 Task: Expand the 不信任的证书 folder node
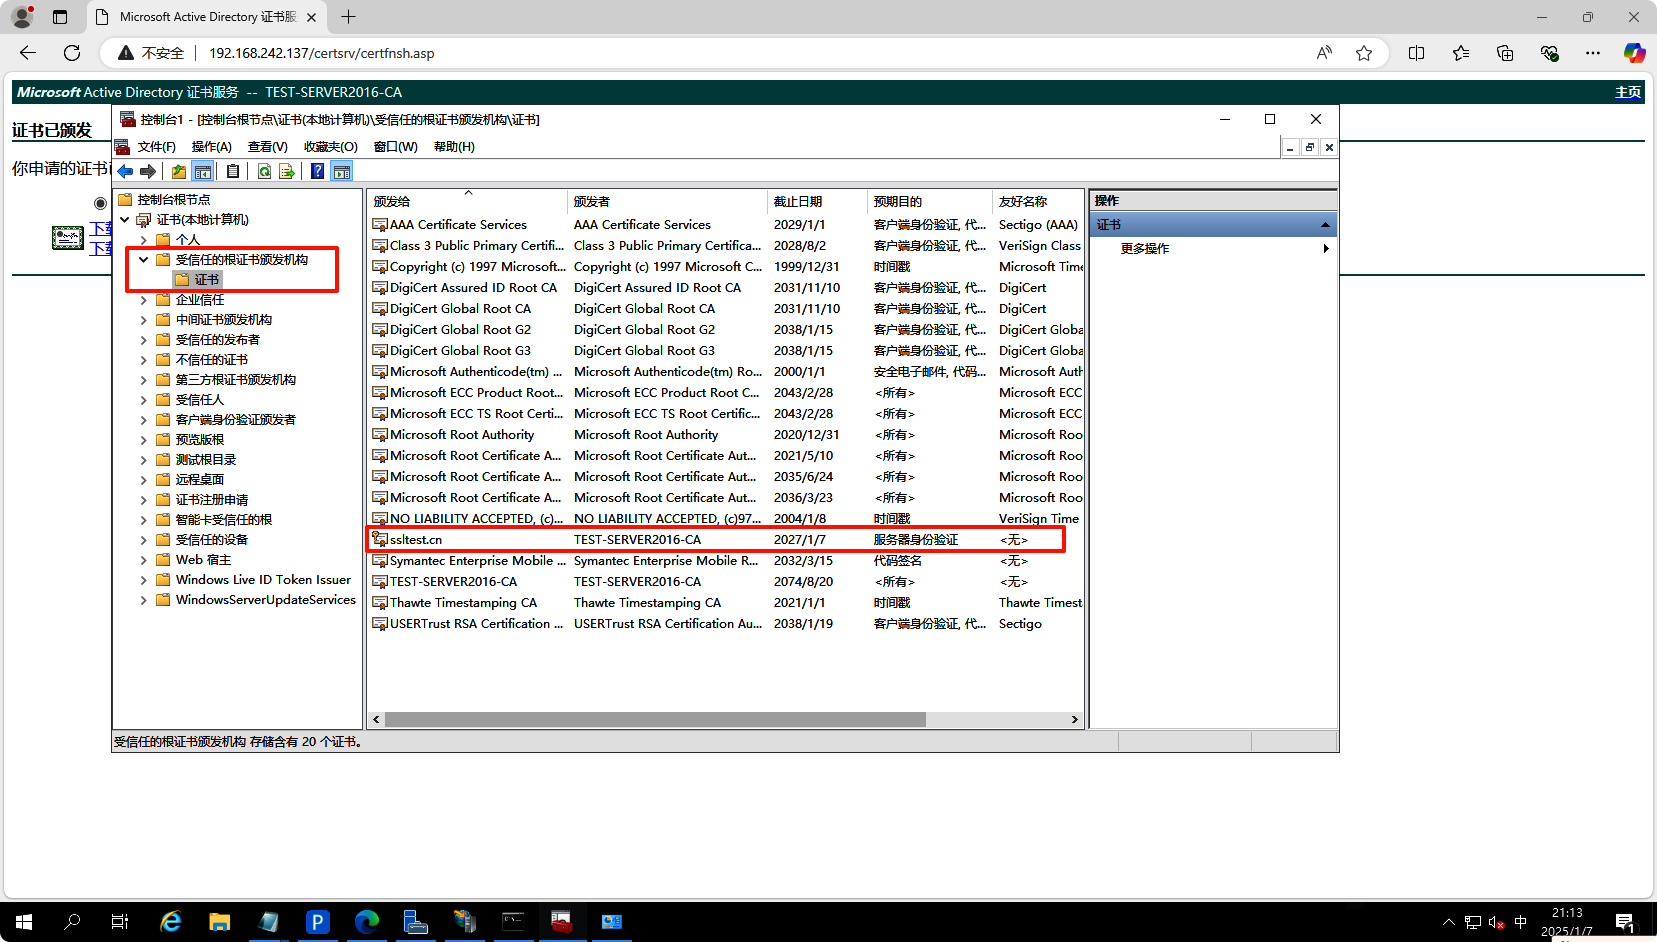pyautogui.click(x=144, y=360)
